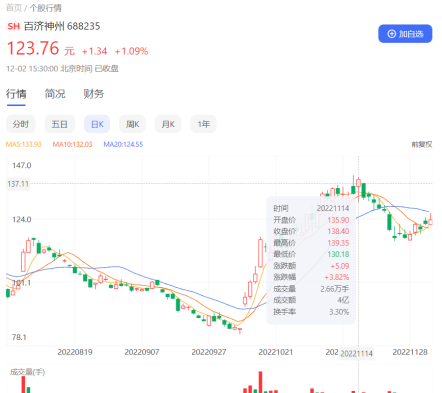Select the 月K chart period
Viewport: 442px width, 393px height.
tap(168, 124)
